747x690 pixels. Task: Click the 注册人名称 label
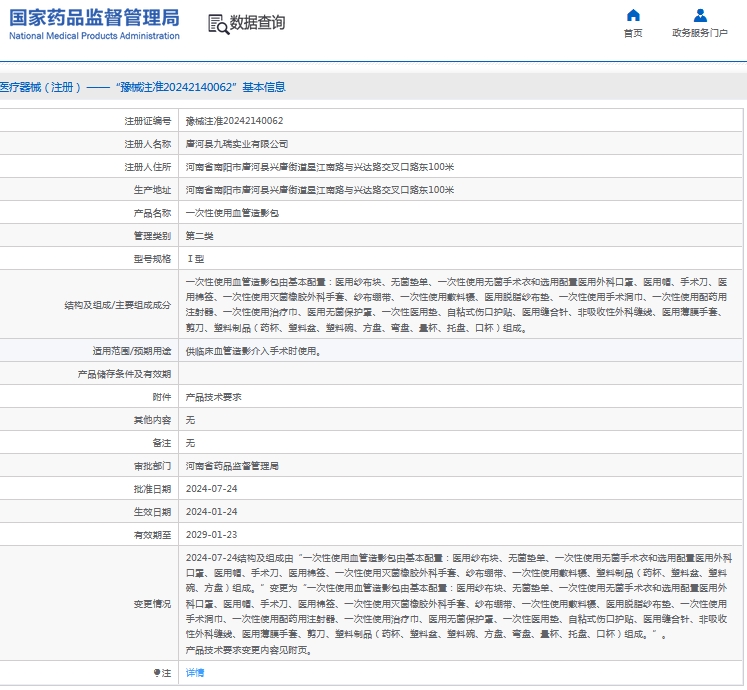[x=148, y=144]
